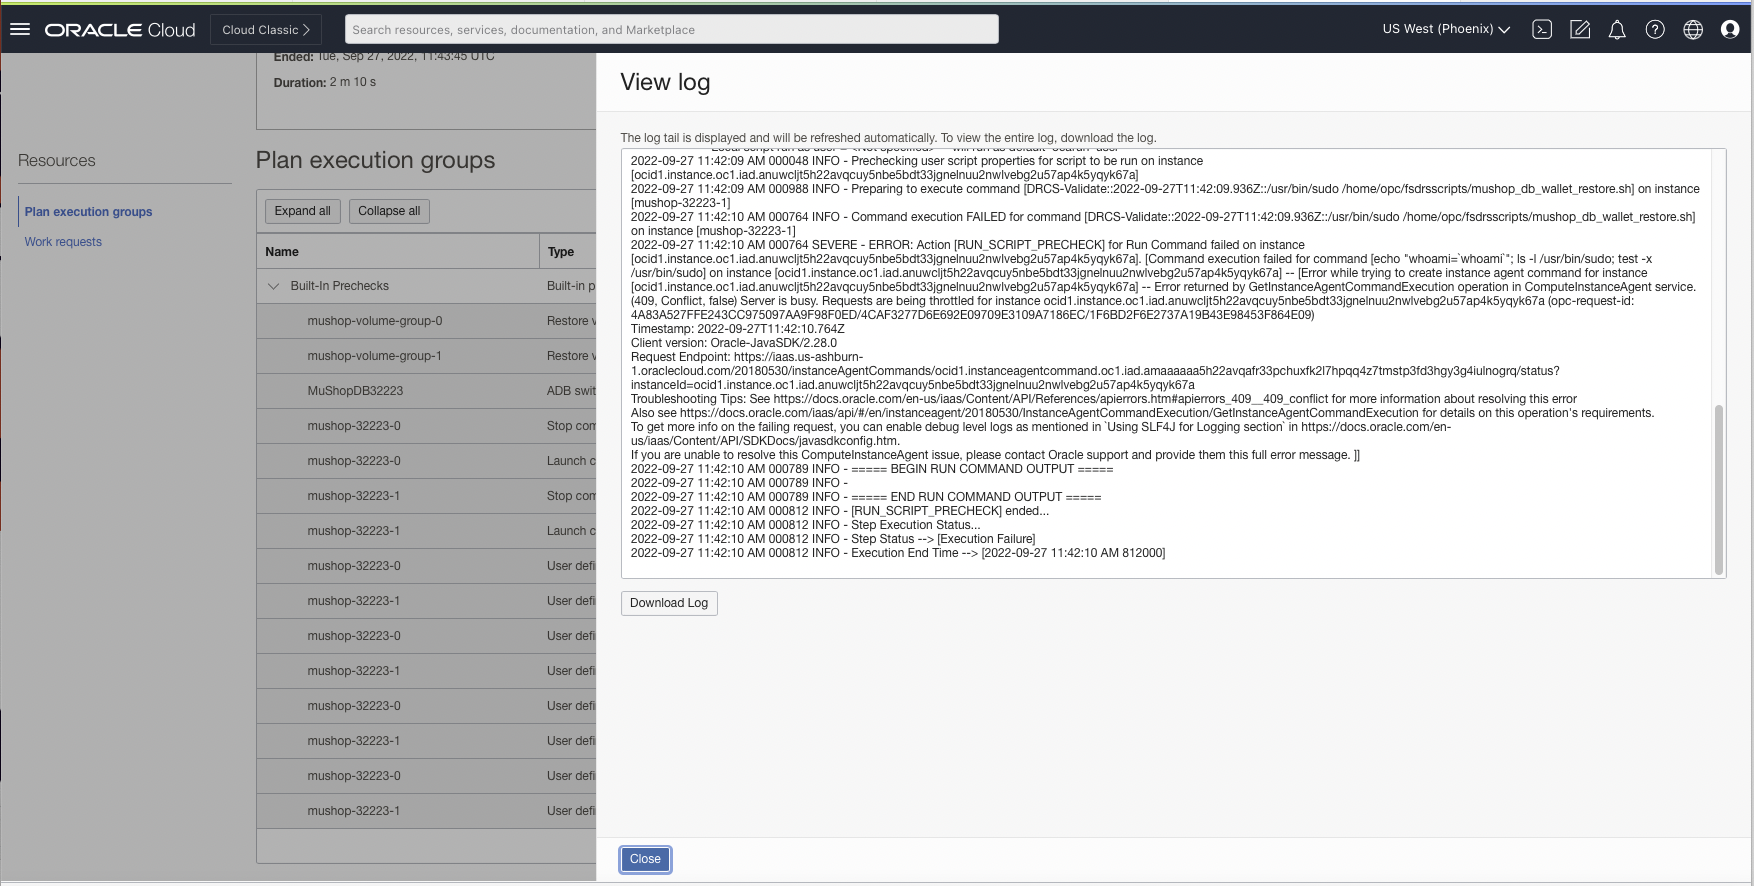This screenshot has height=886, width=1754.
Task: Launch Cloud Shell from the header
Action: point(1542,30)
